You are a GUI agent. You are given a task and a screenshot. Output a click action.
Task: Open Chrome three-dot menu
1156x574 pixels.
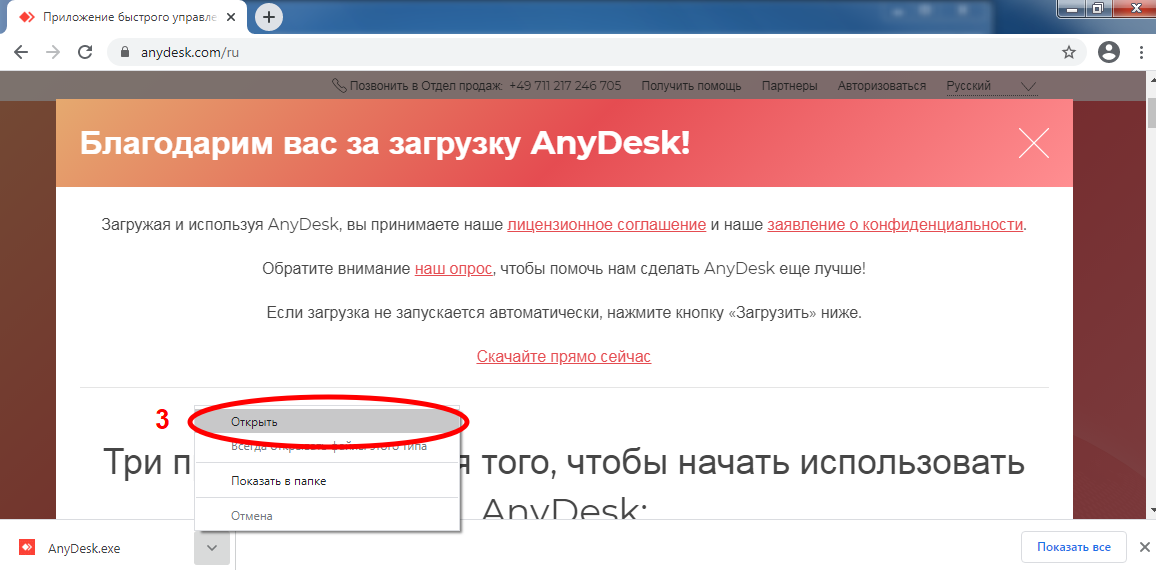1139,52
